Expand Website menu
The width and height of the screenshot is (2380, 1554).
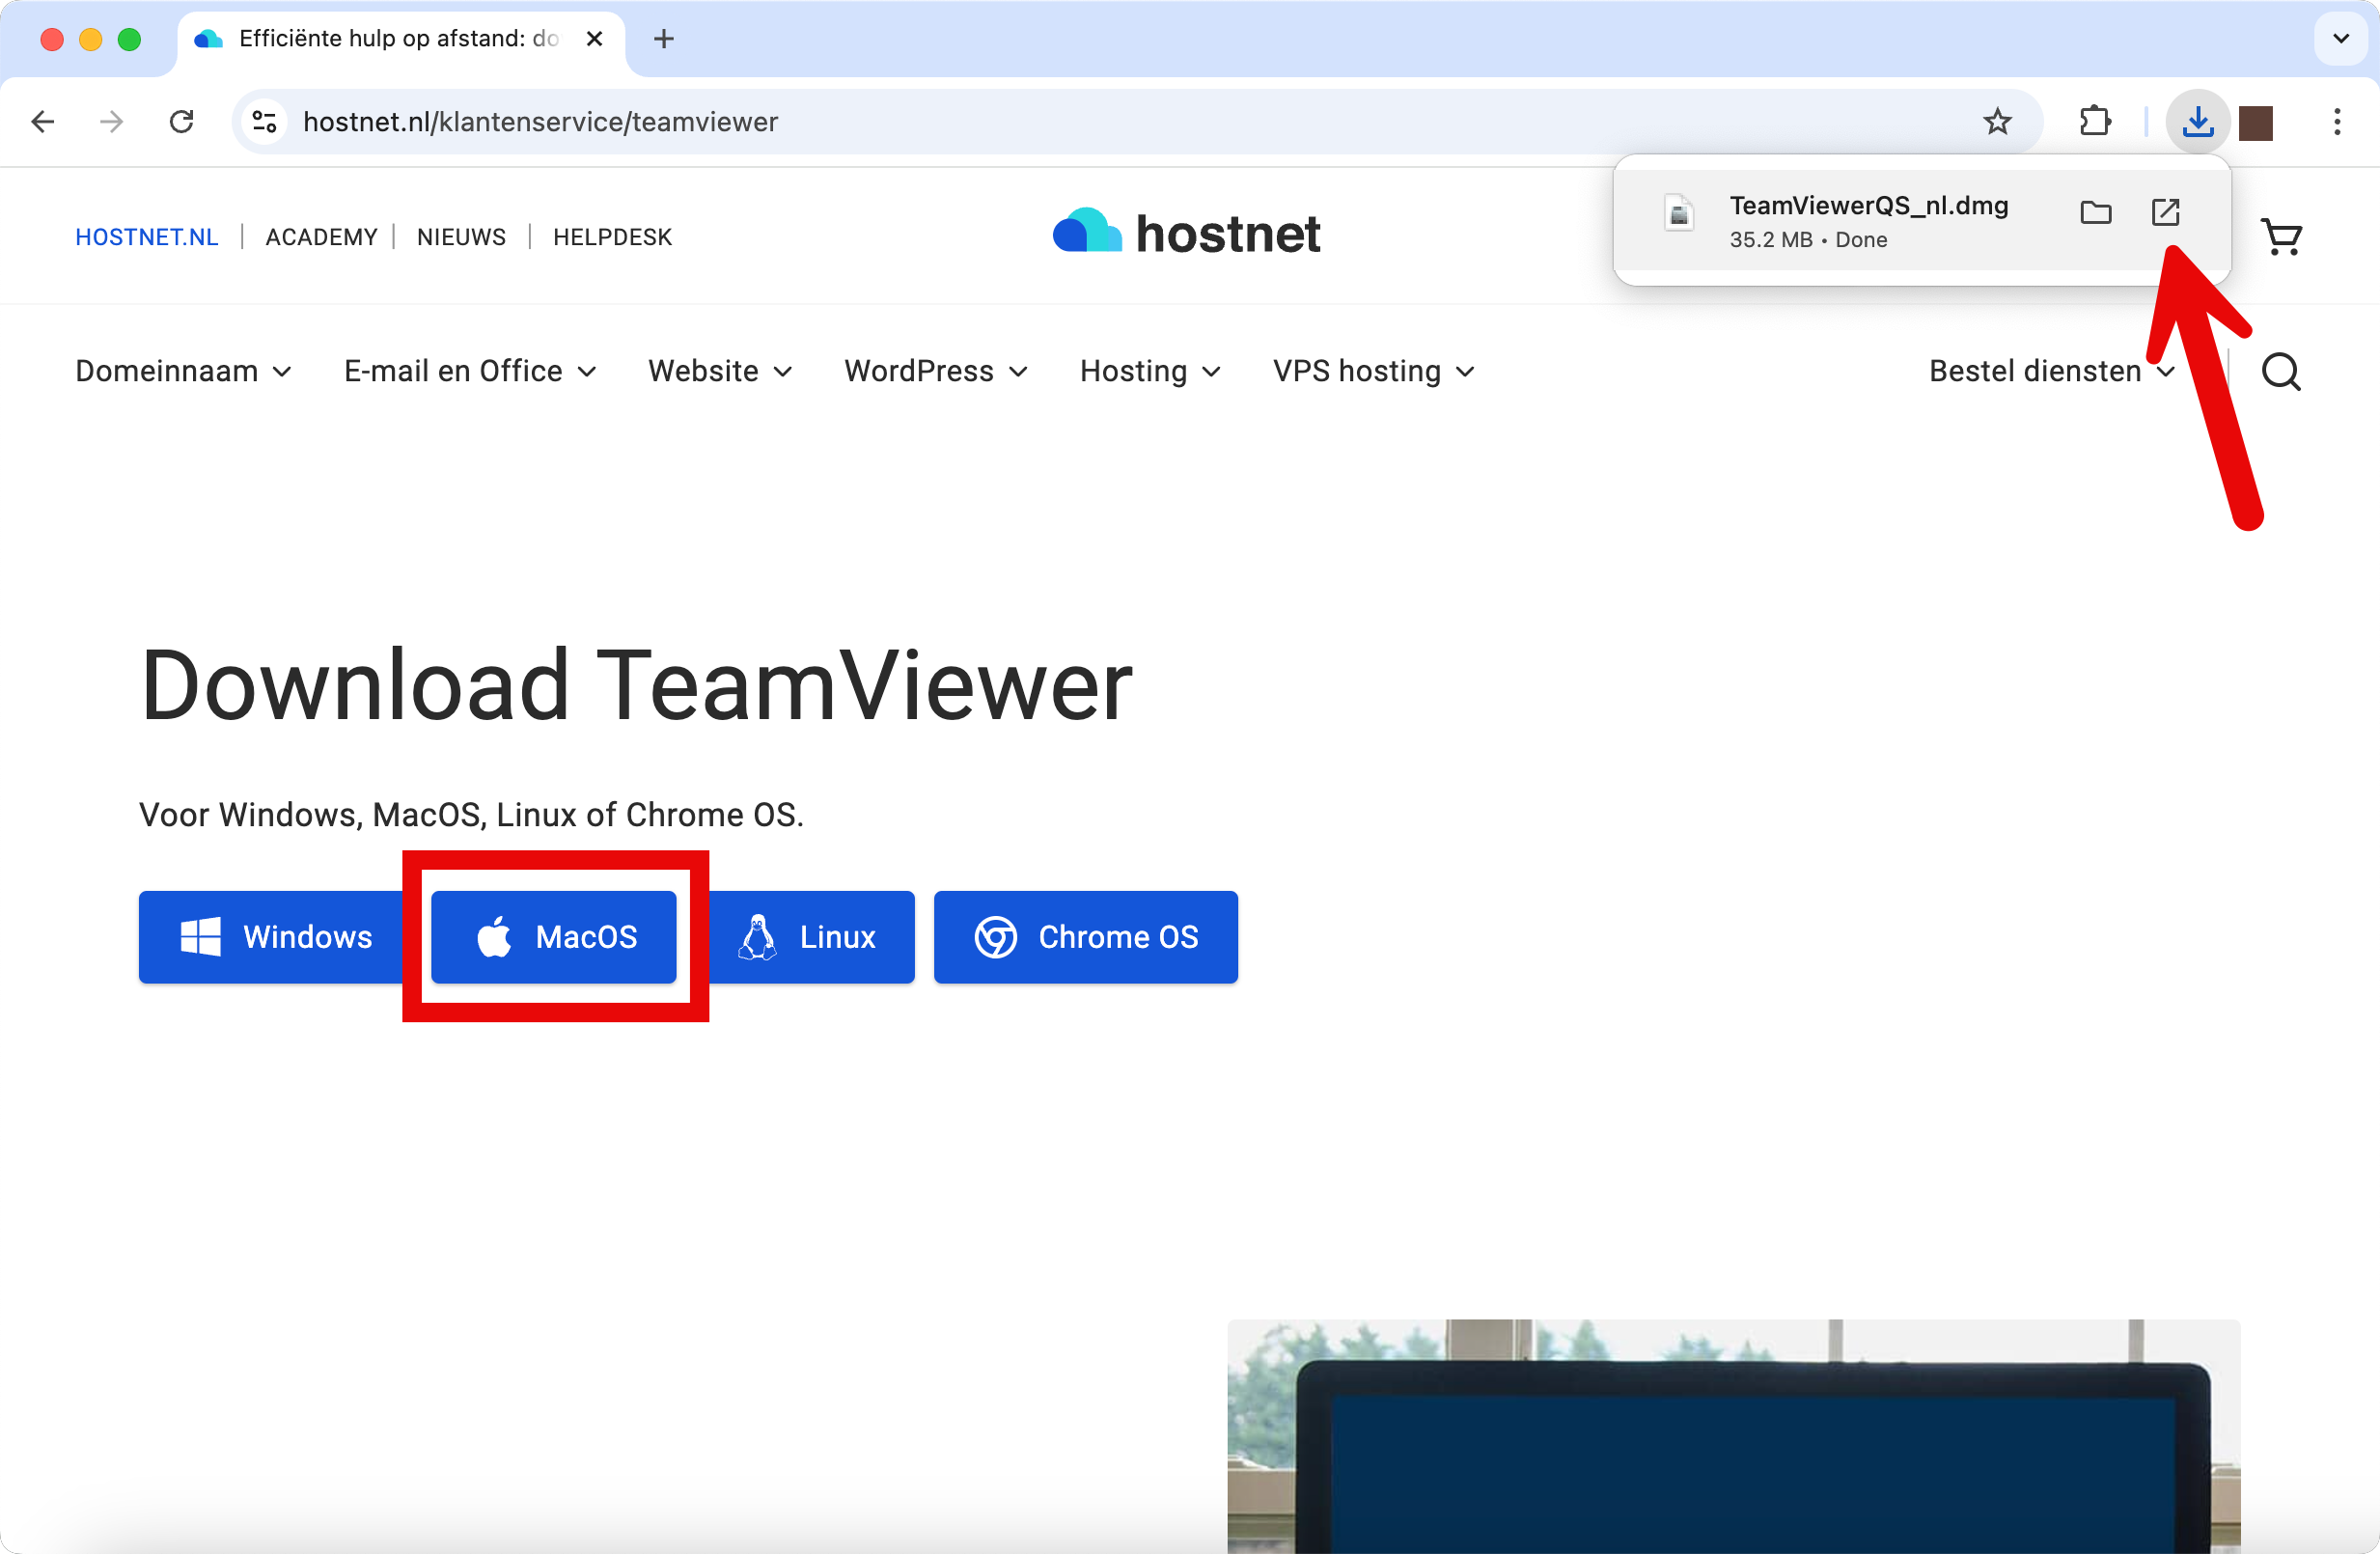tap(720, 371)
